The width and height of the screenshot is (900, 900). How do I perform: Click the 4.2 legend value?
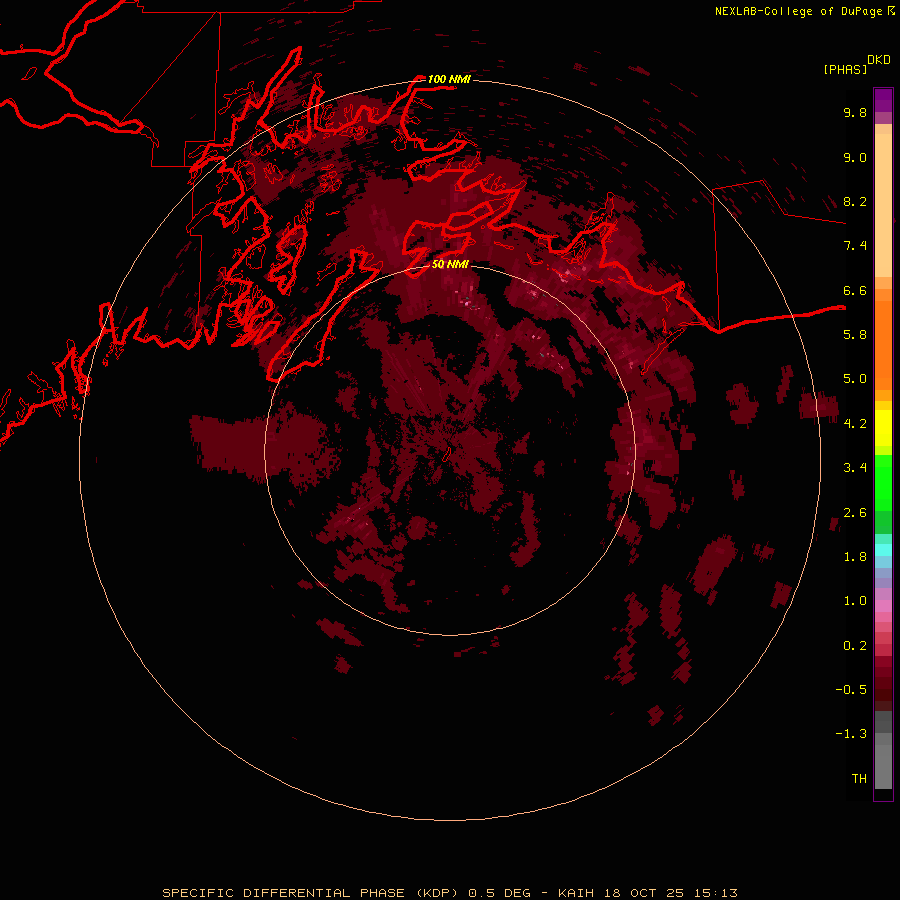855,424
